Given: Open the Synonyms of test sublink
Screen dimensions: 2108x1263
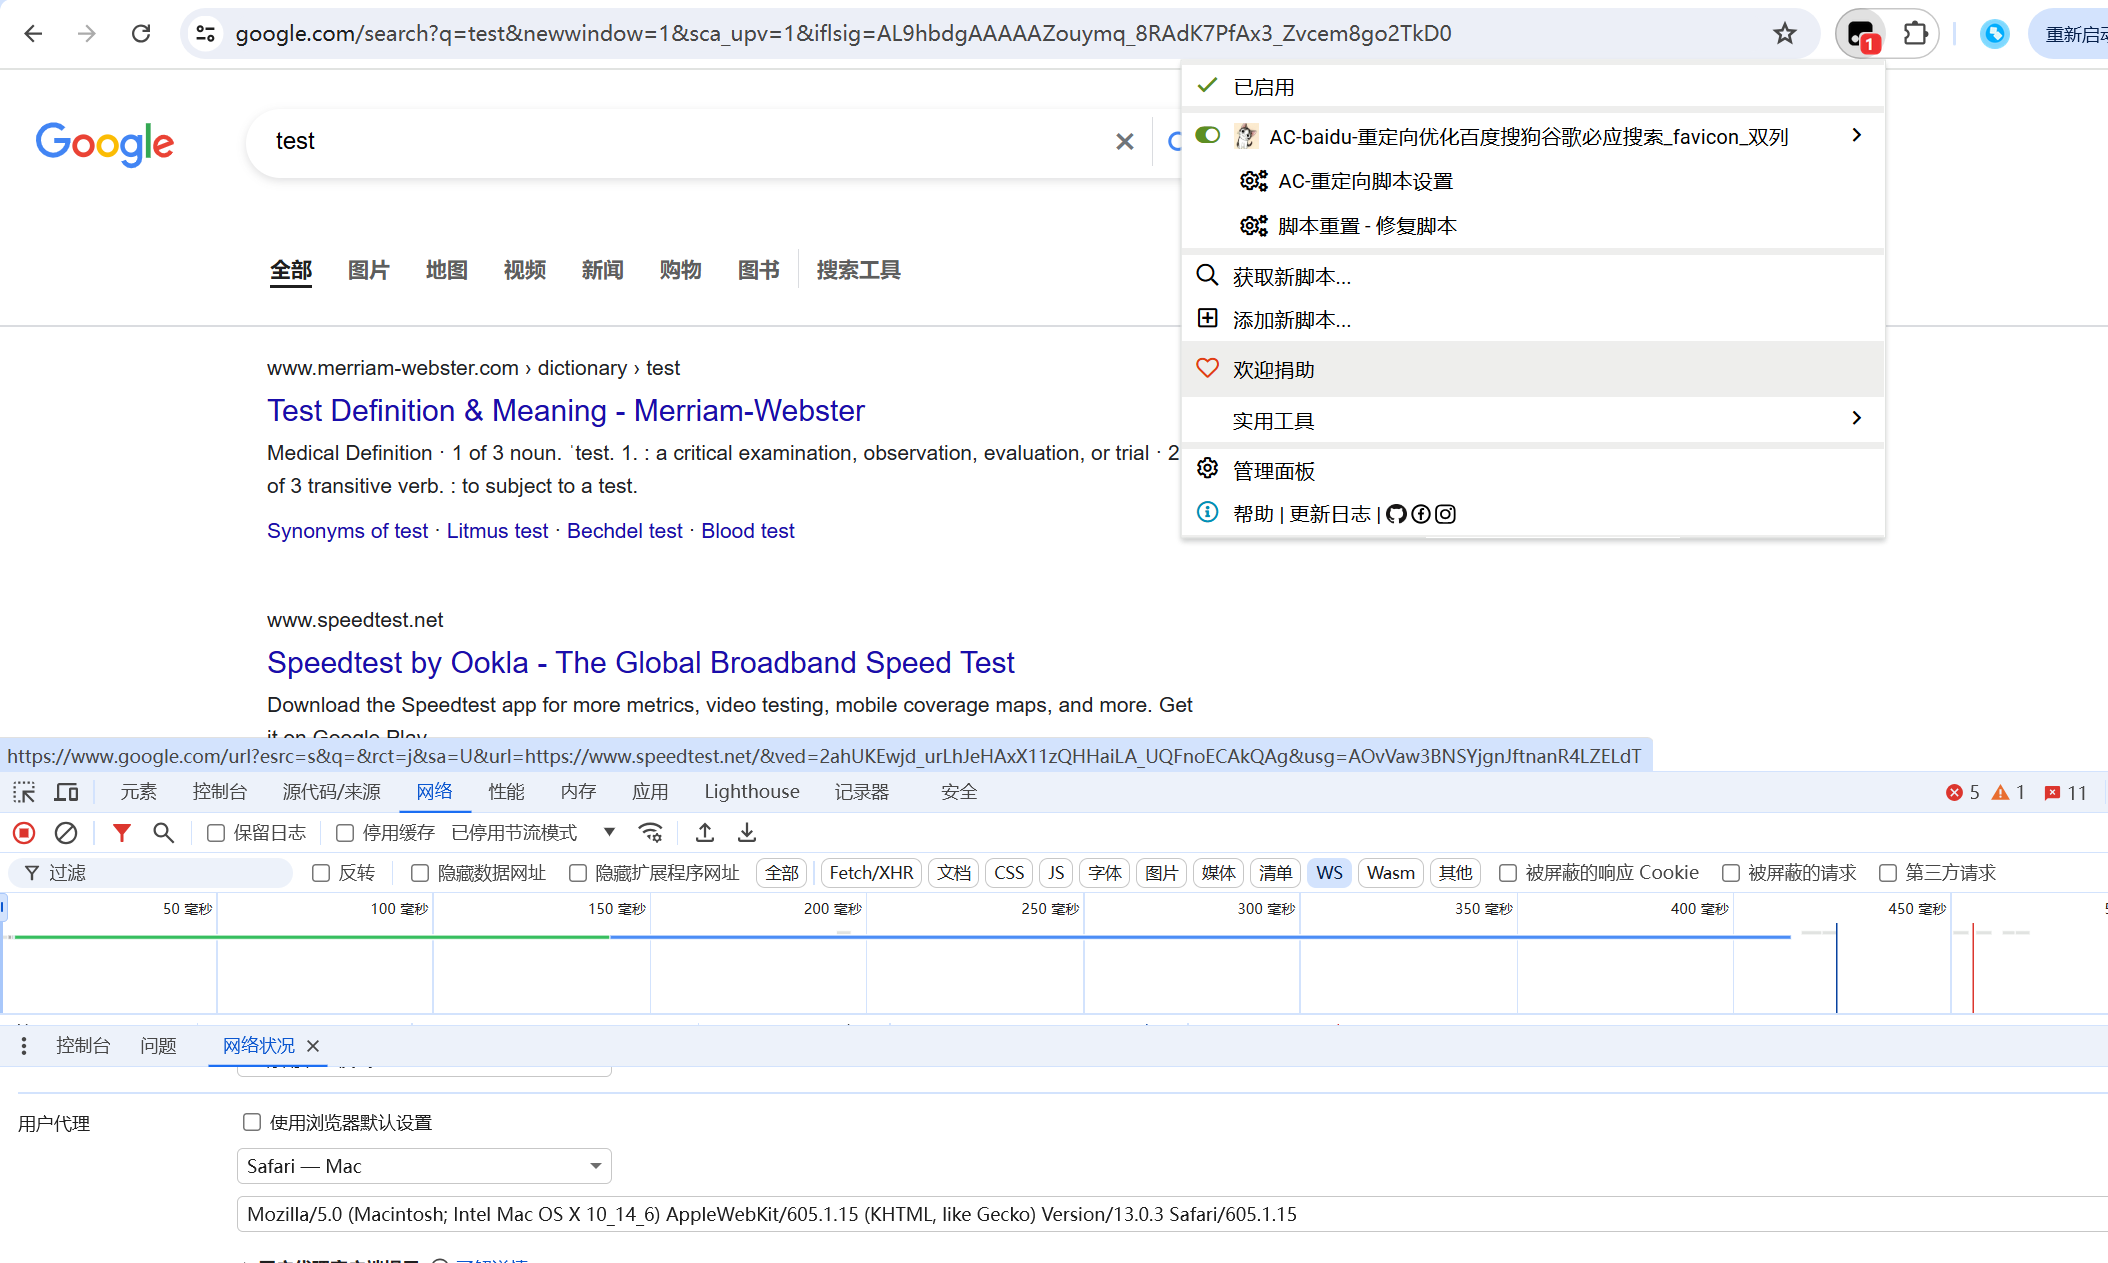Looking at the screenshot, I should coord(347,531).
